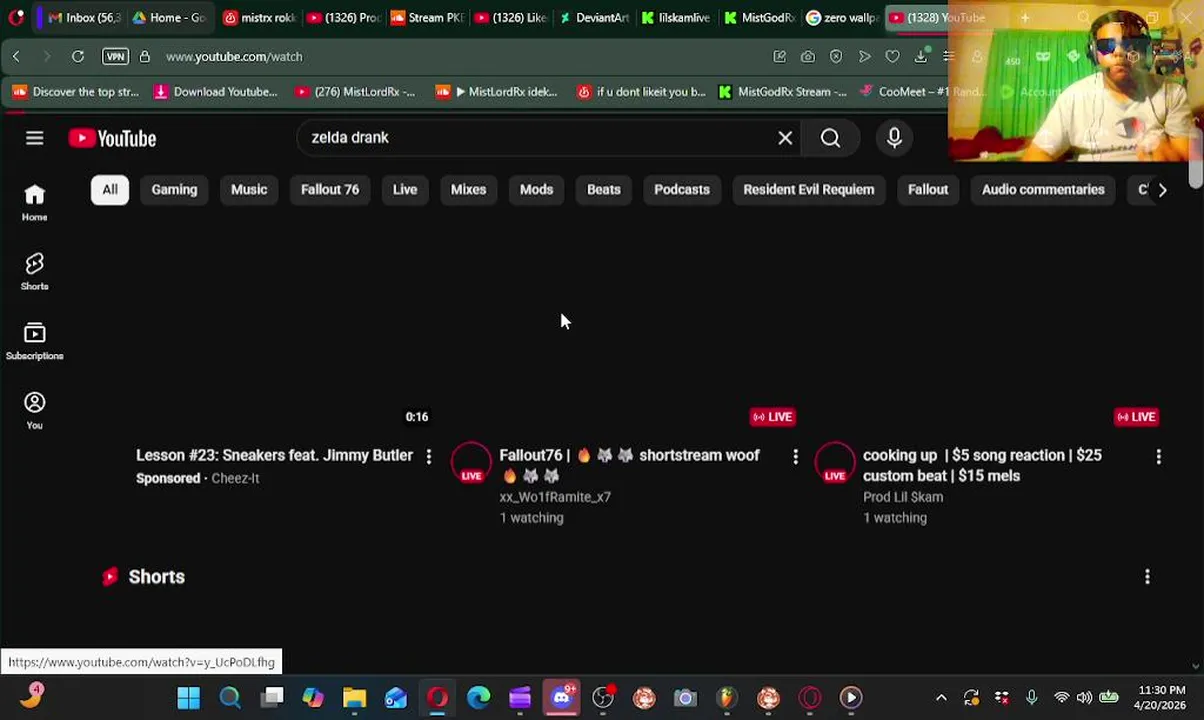
Task: Select the Resident Evil Requiem chip
Action: (809, 190)
